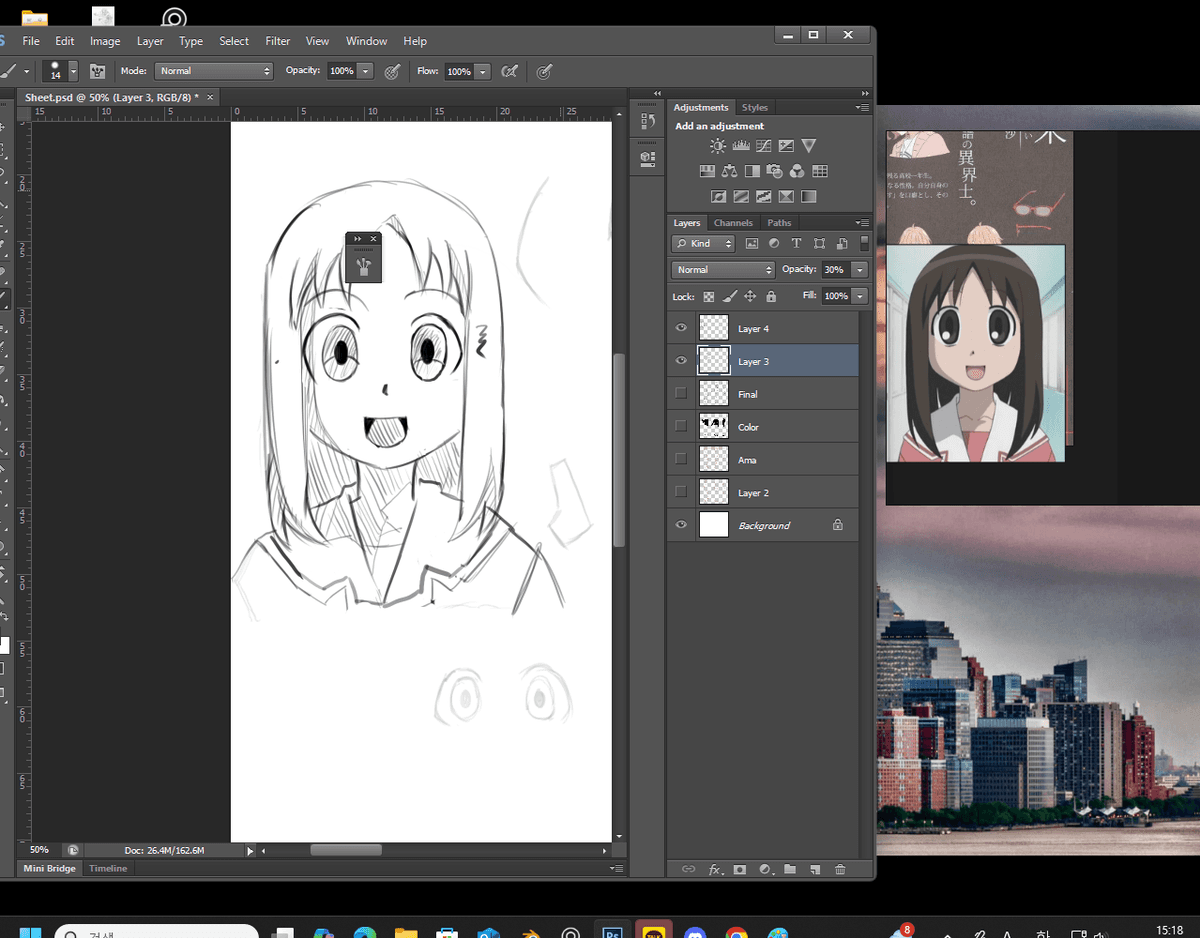The height and width of the screenshot is (938, 1200).
Task: Click the Curves adjustment icon
Action: pyautogui.click(x=764, y=146)
